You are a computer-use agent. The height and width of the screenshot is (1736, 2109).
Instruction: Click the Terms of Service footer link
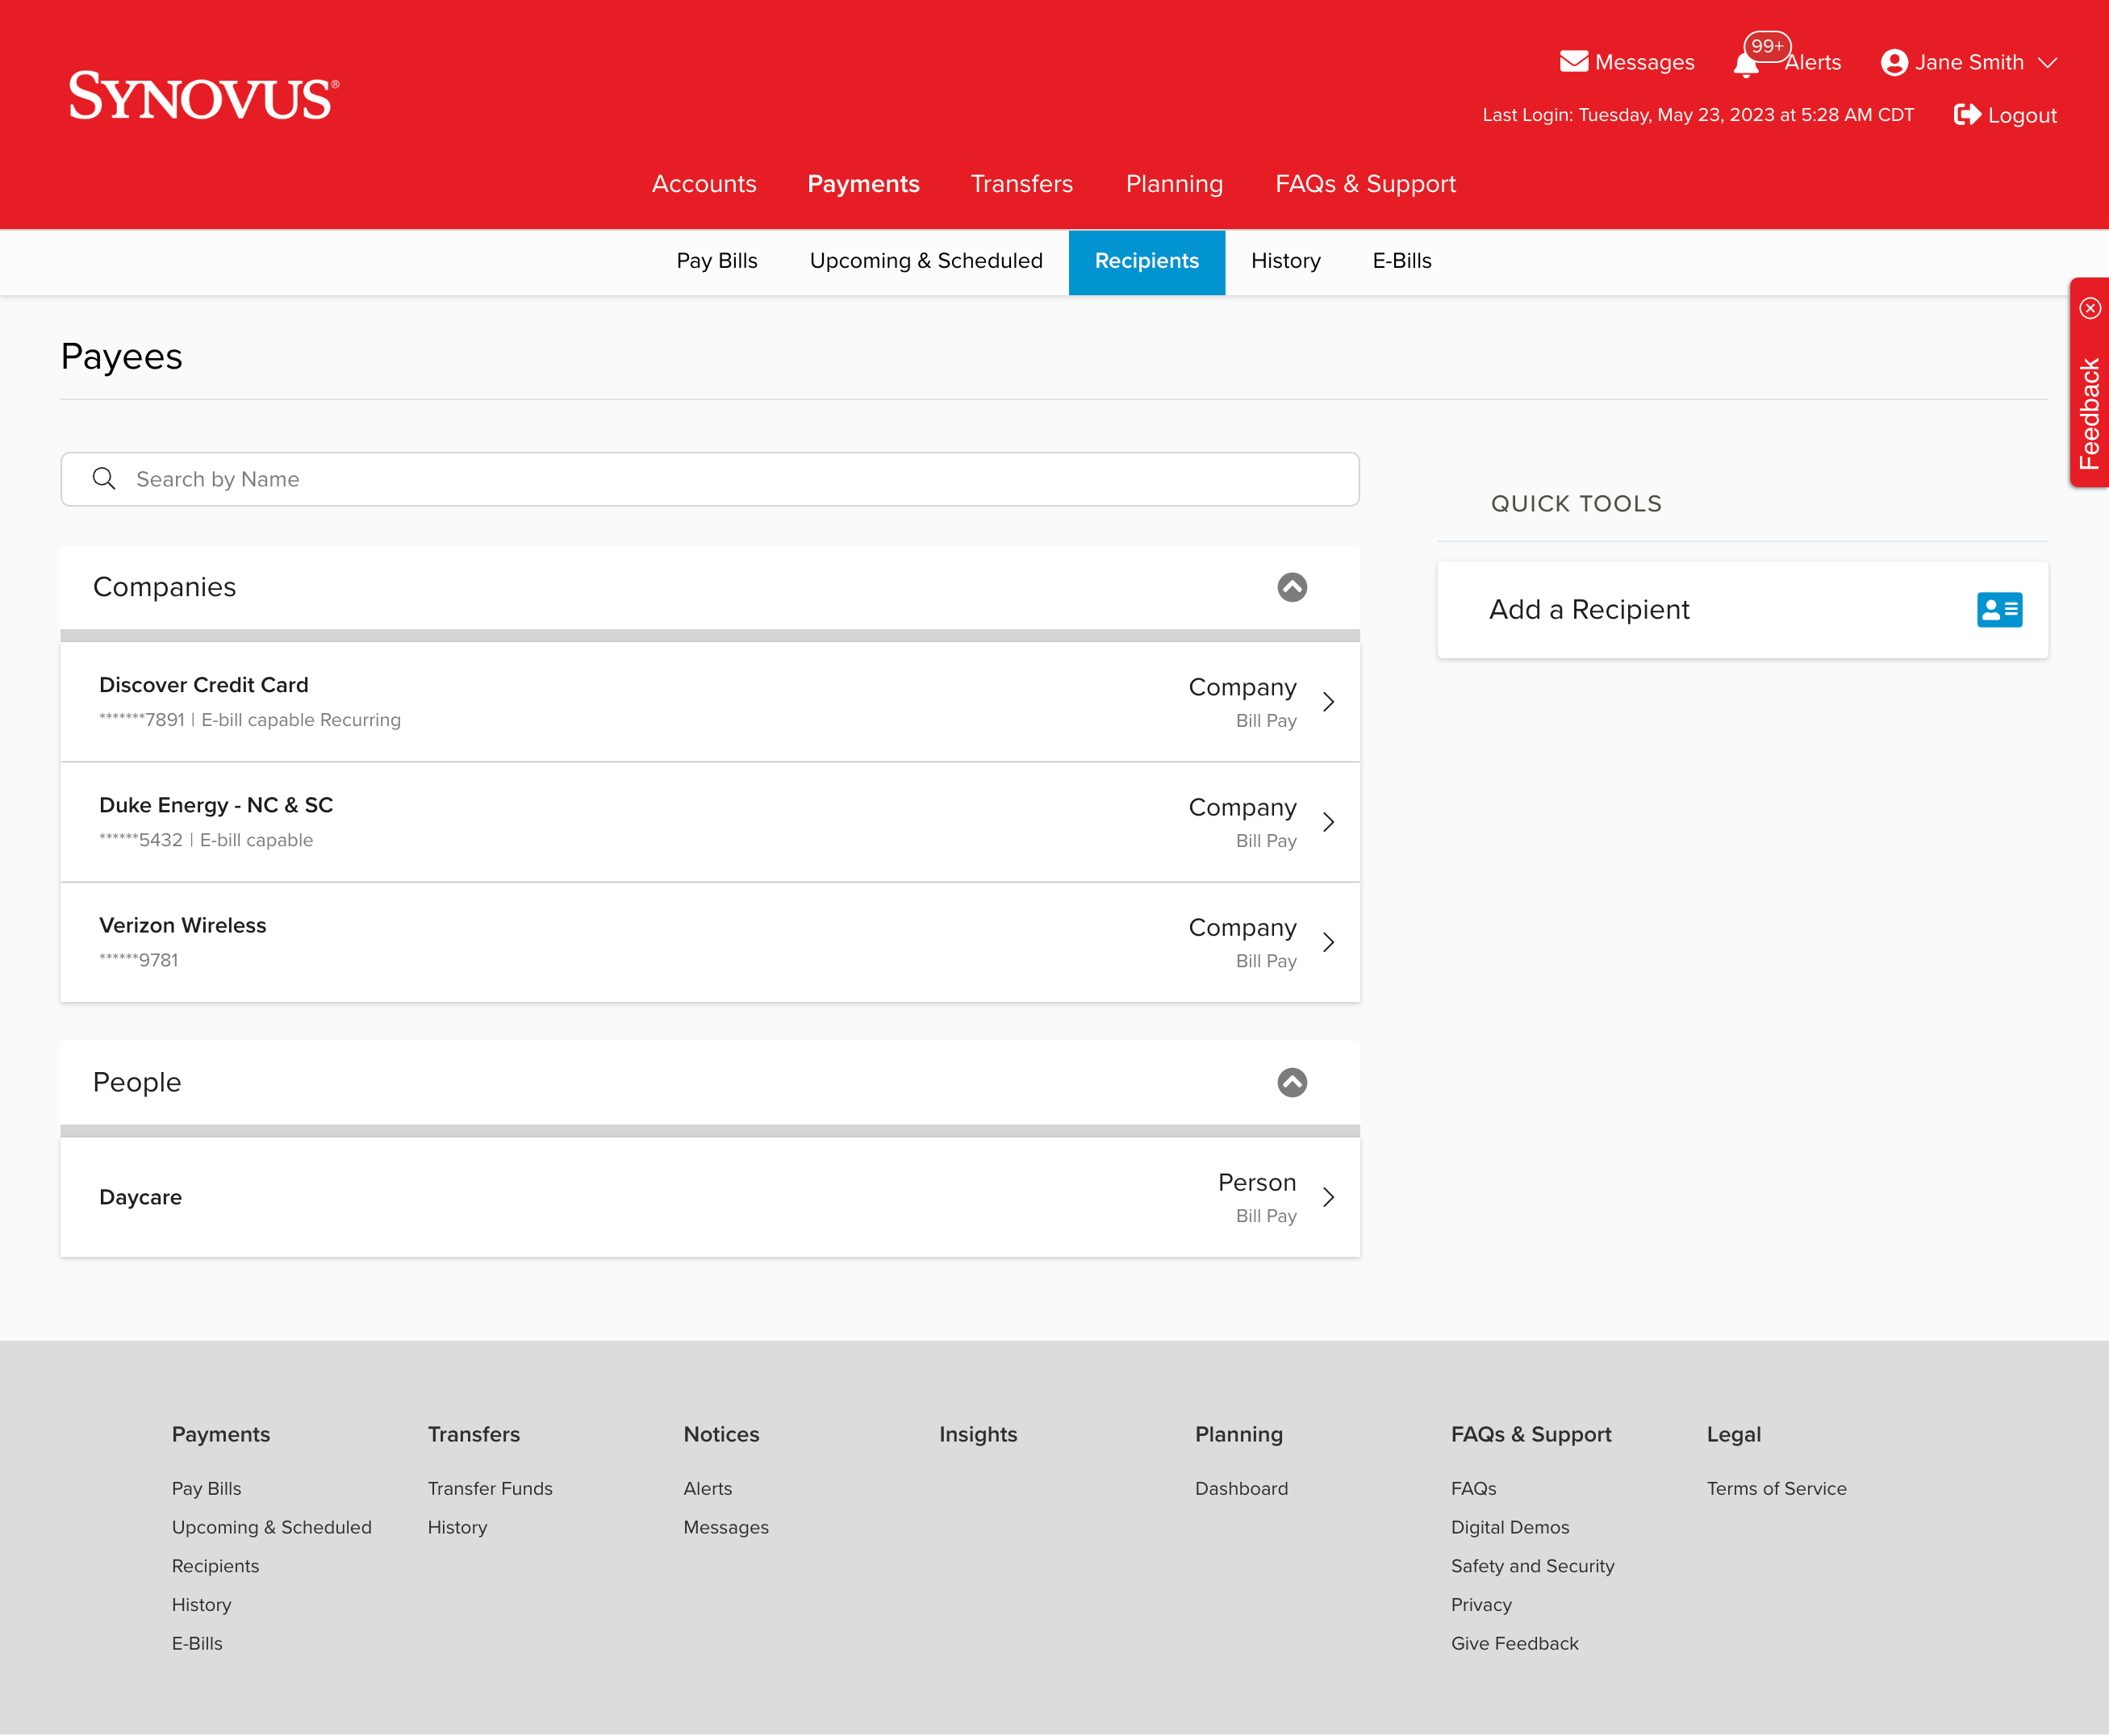tap(1776, 1488)
